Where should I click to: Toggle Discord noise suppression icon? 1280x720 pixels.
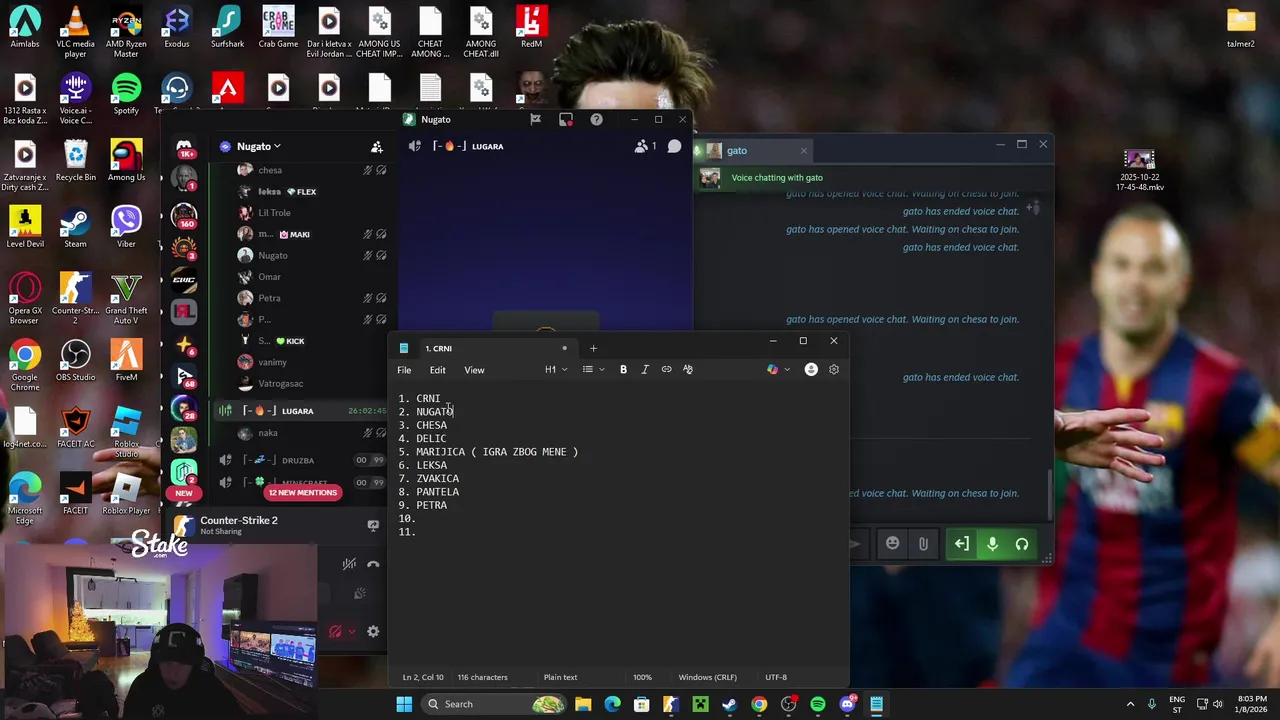click(x=349, y=564)
